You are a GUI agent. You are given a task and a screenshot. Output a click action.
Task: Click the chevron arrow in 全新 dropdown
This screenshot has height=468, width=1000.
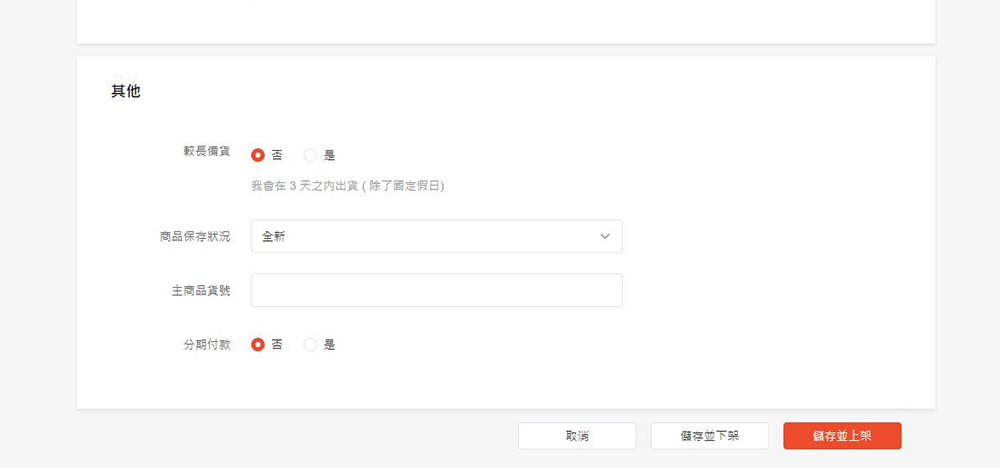coord(605,237)
